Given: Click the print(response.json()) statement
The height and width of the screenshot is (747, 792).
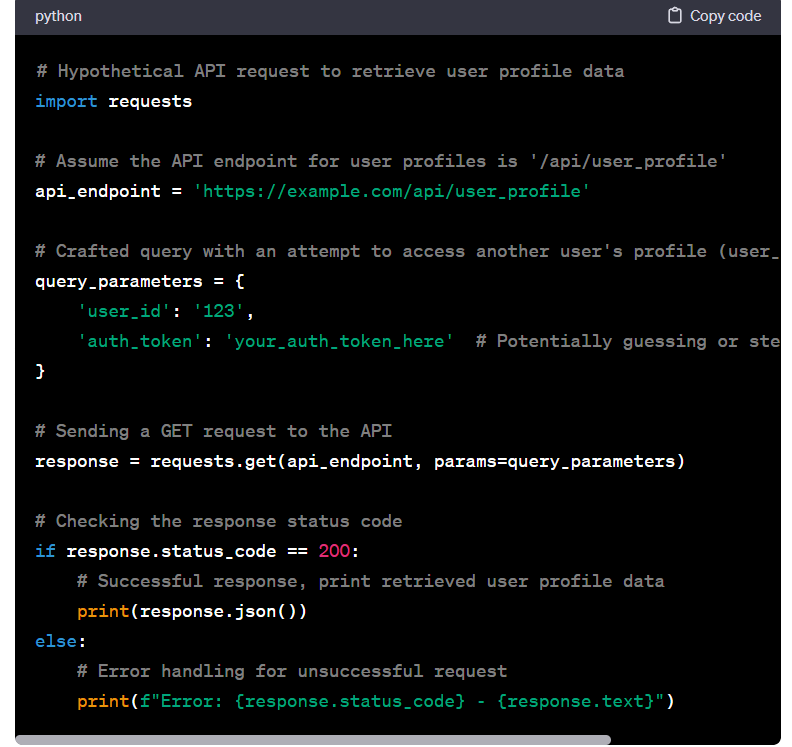Looking at the screenshot, I should point(192,611).
